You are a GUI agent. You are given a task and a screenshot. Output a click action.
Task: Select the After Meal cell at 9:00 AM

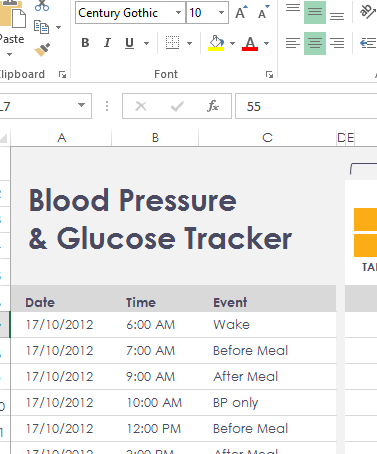click(x=267, y=377)
